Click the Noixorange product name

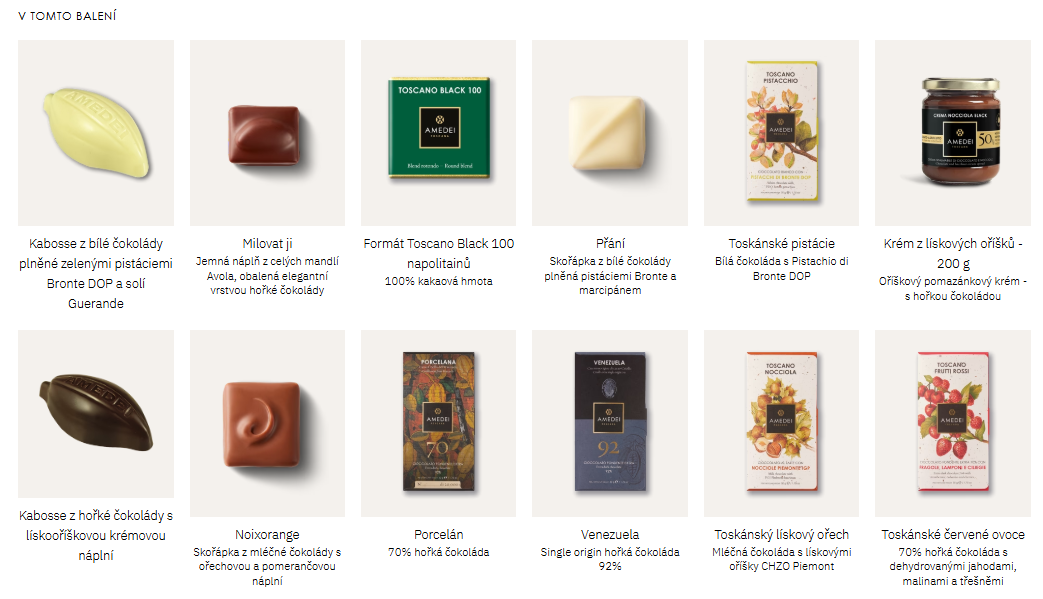click(267, 535)
